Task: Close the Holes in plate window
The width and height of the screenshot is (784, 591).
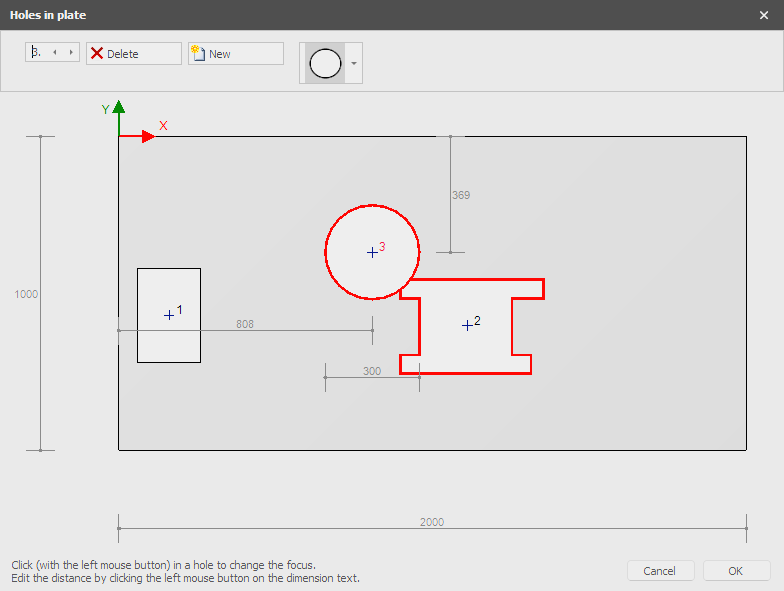Action: pyautogui.click(x=764, y=15)
